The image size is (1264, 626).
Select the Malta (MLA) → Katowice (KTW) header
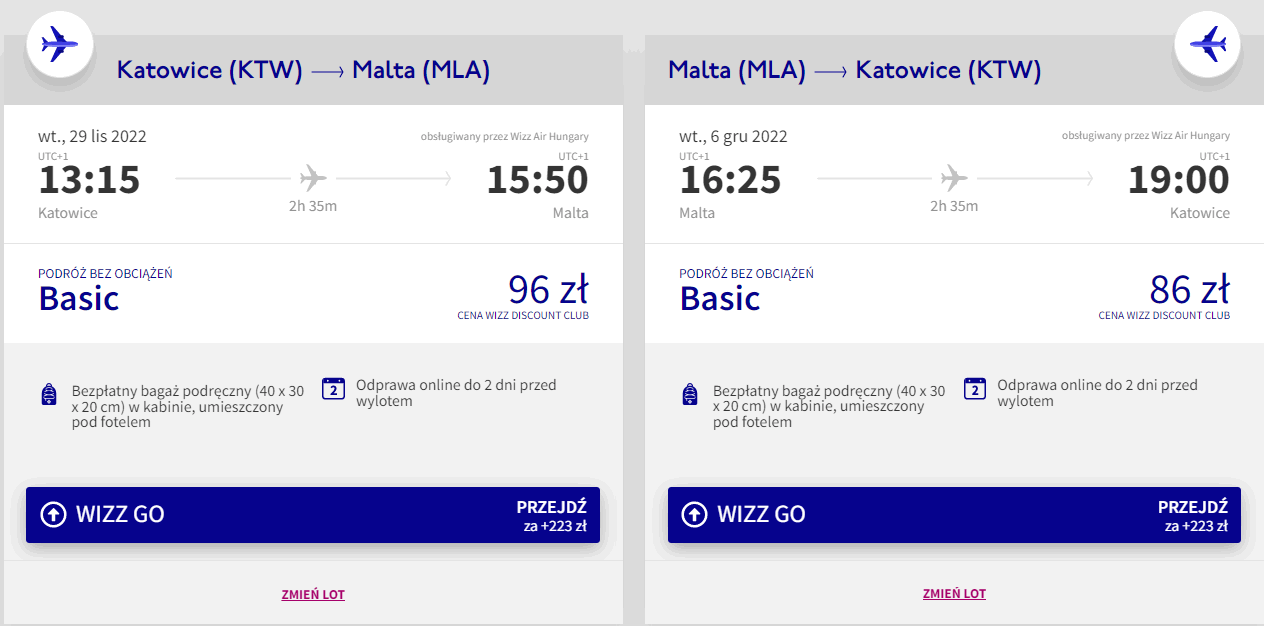tap(855, 70)
